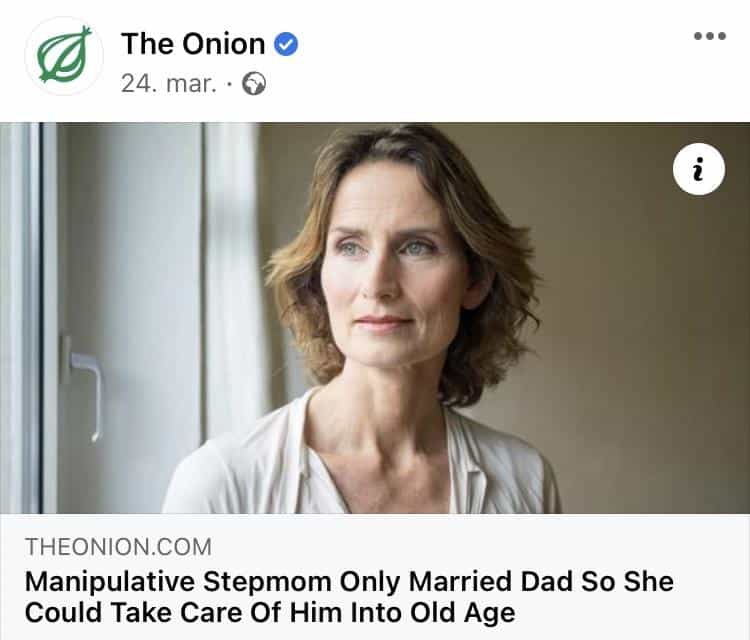The image size is (750, 640).
Task: Click the "24. mar." post date
Action: coord(168,84)
